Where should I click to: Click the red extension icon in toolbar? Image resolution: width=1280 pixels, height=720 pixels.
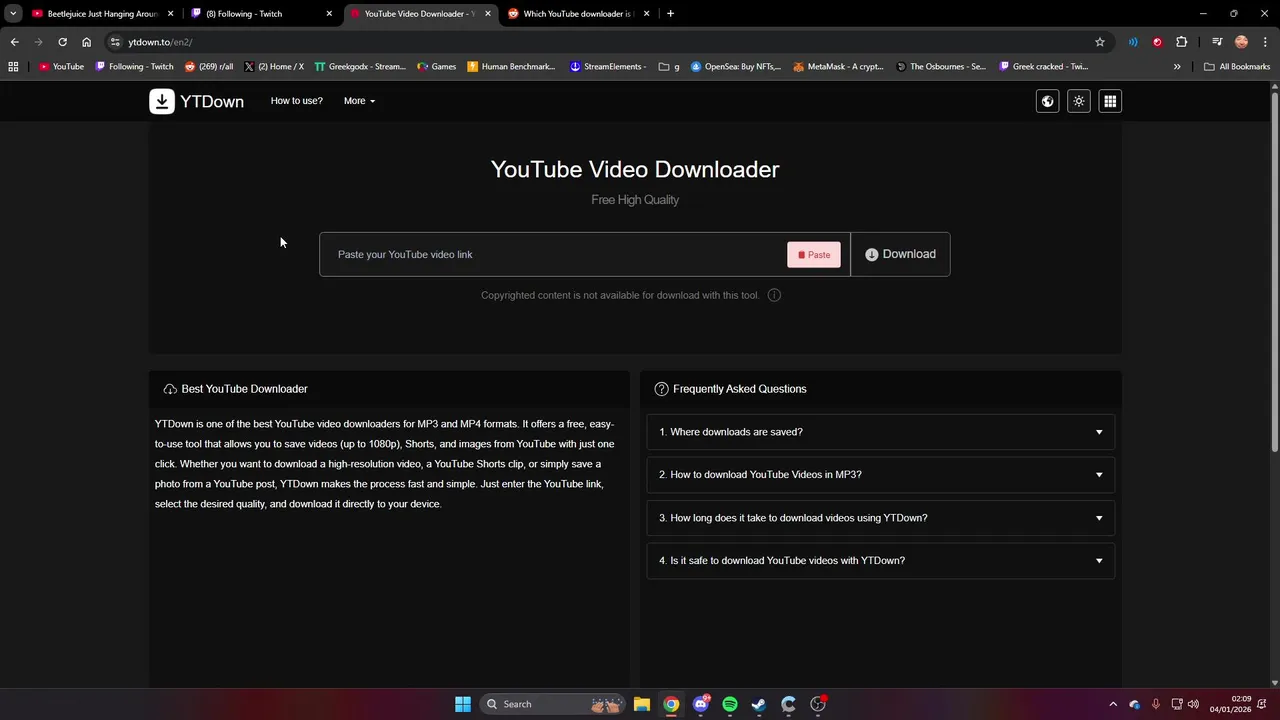point(1157,42)
